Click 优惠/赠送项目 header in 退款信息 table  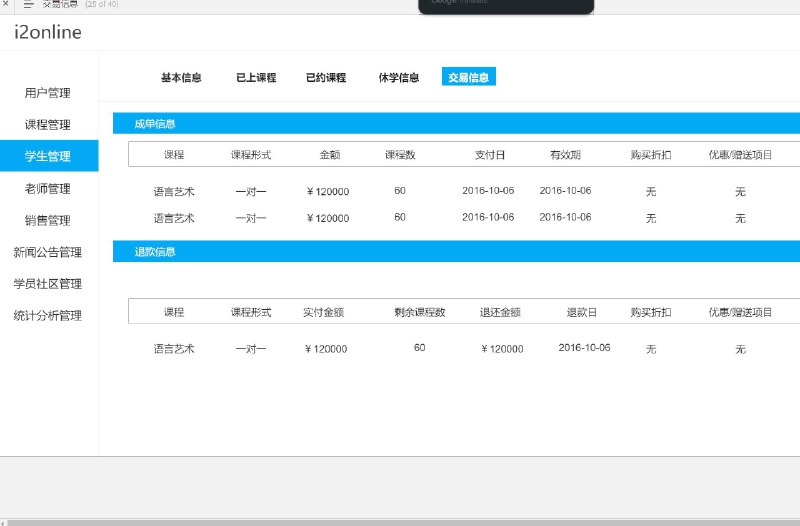[x=740, y=312]
